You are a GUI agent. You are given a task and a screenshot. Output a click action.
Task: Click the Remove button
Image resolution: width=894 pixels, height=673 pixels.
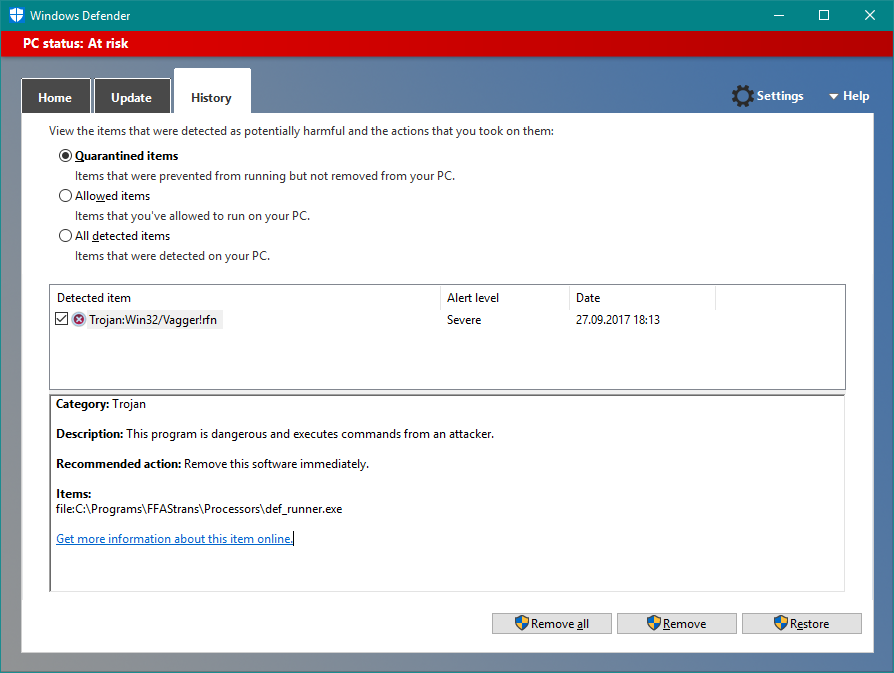[x=677, y=623]
